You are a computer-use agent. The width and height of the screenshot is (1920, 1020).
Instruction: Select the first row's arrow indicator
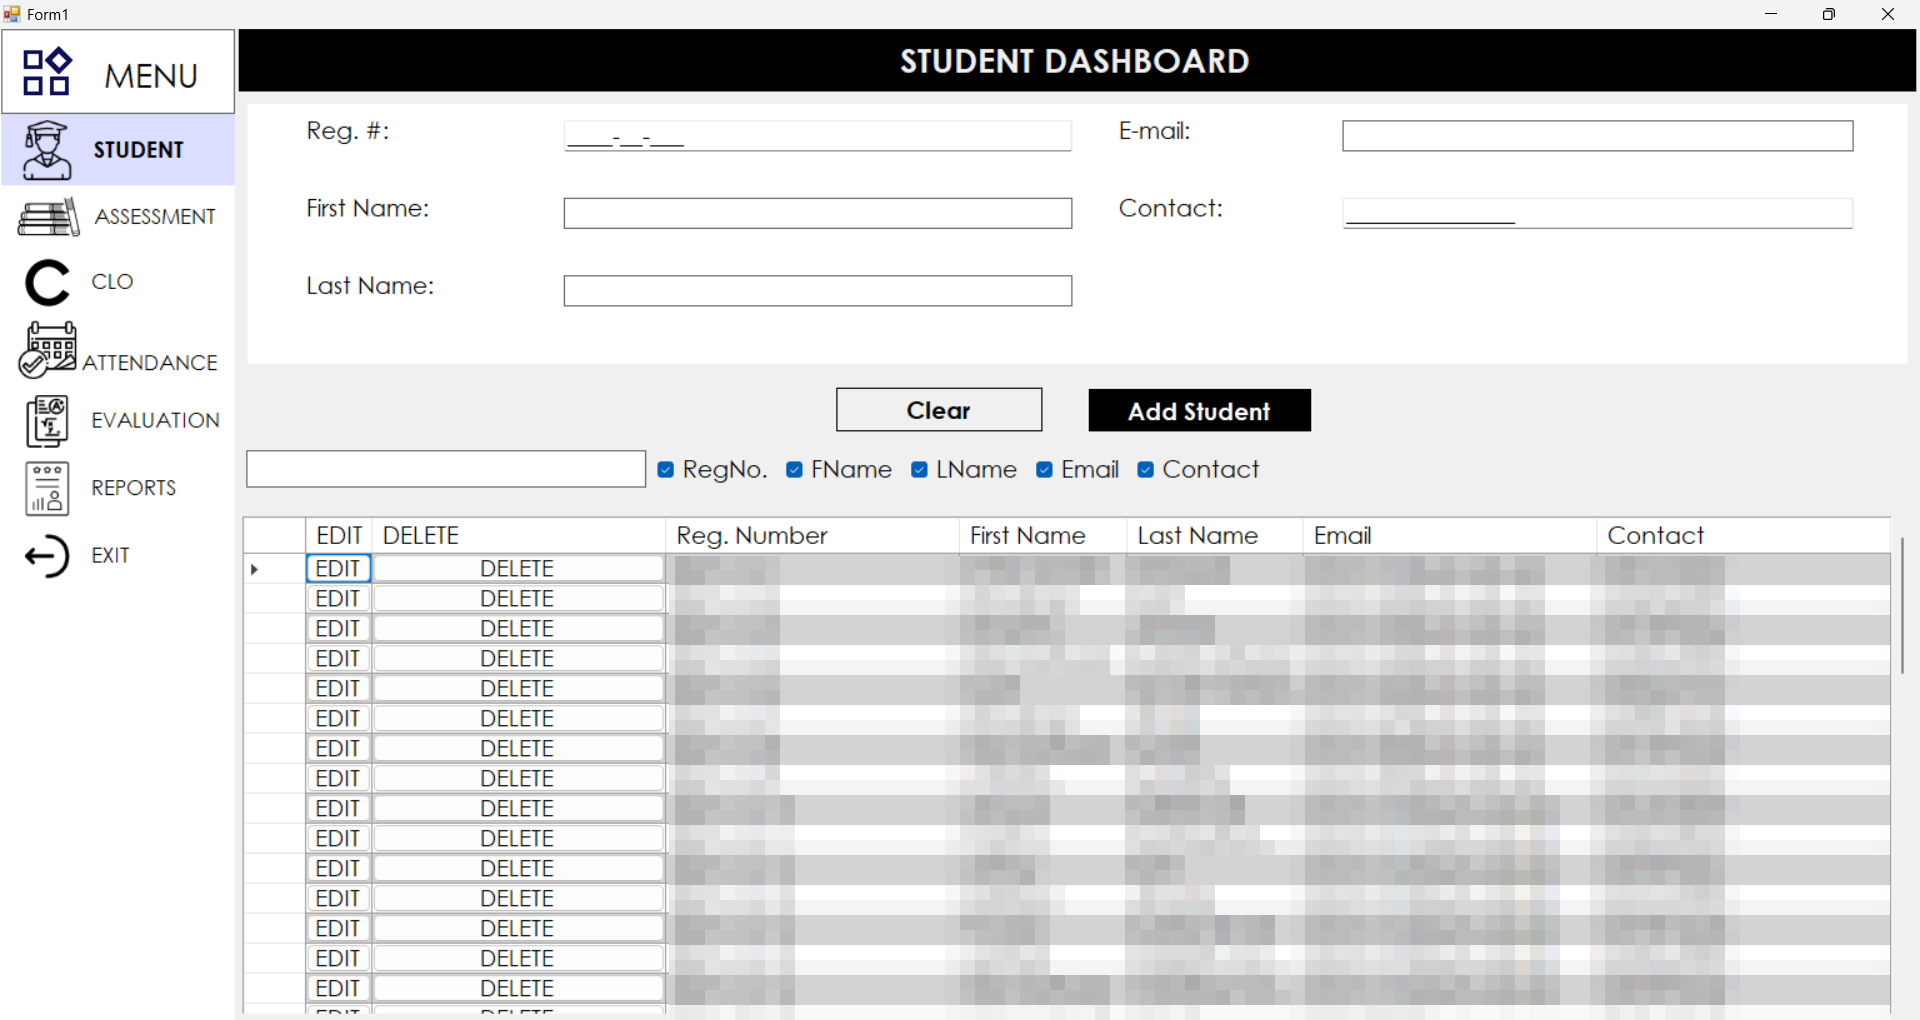pos(255,569)
